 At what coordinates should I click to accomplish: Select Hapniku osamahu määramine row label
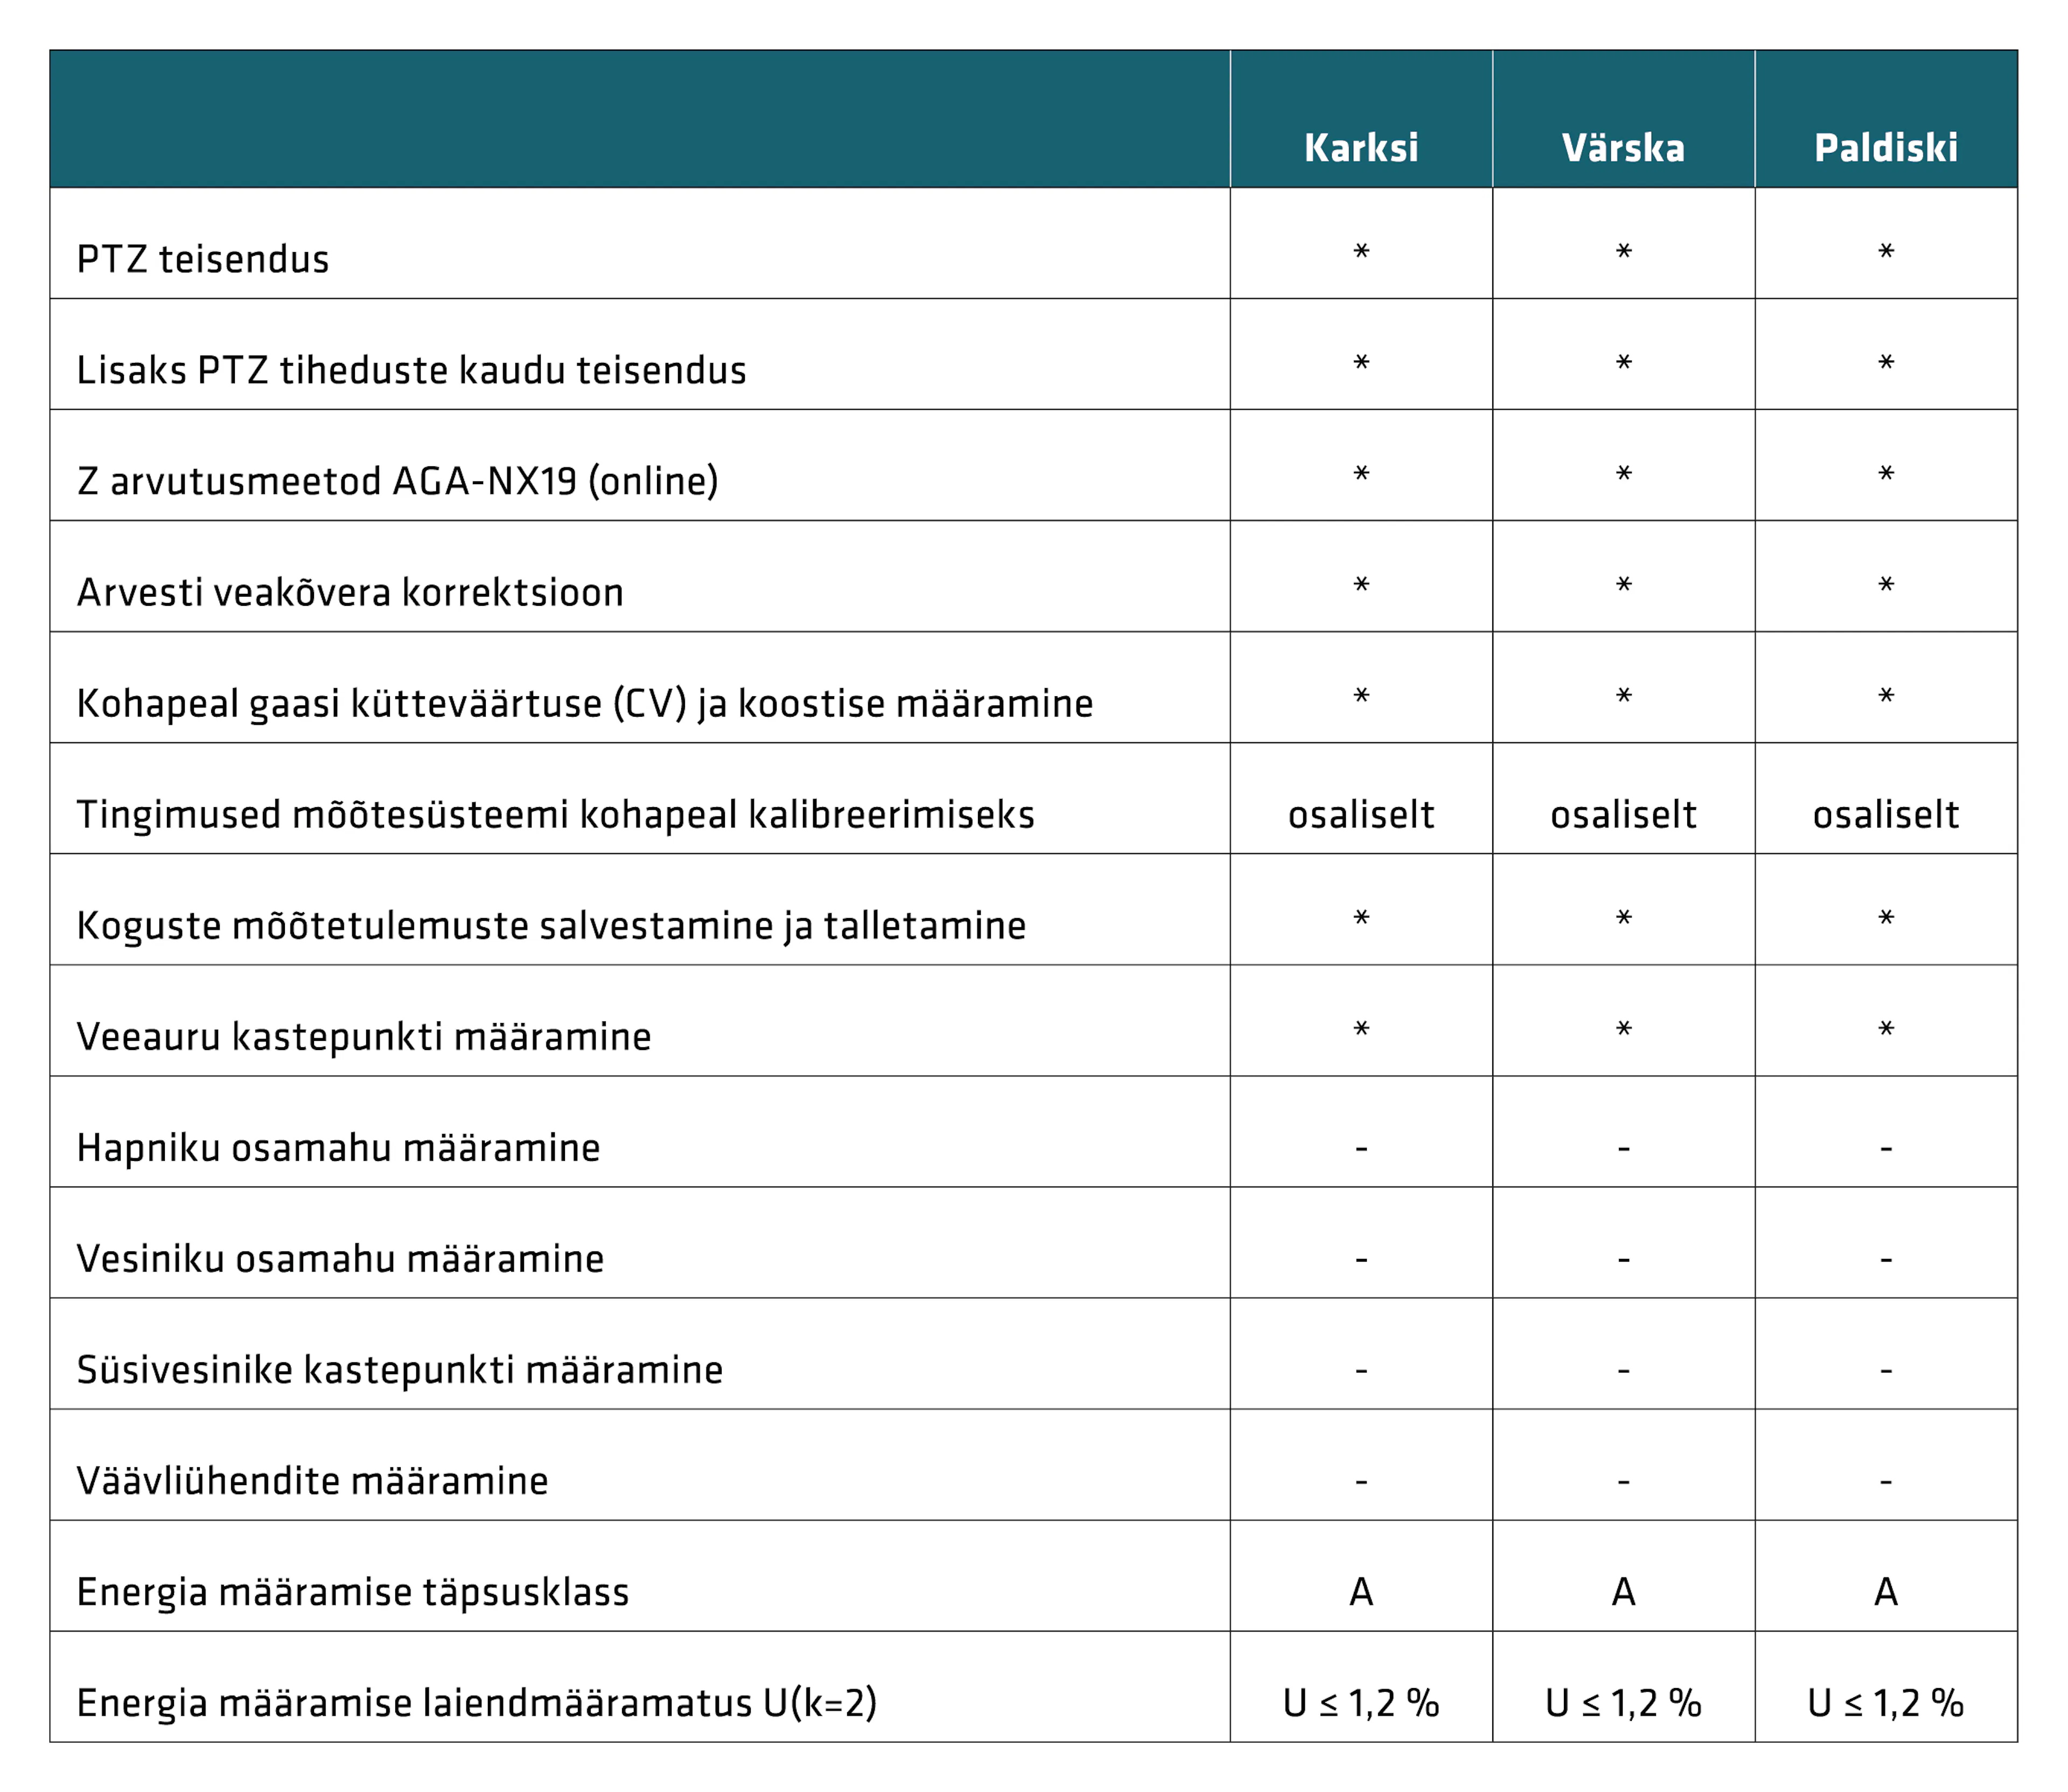[338, 1147]
